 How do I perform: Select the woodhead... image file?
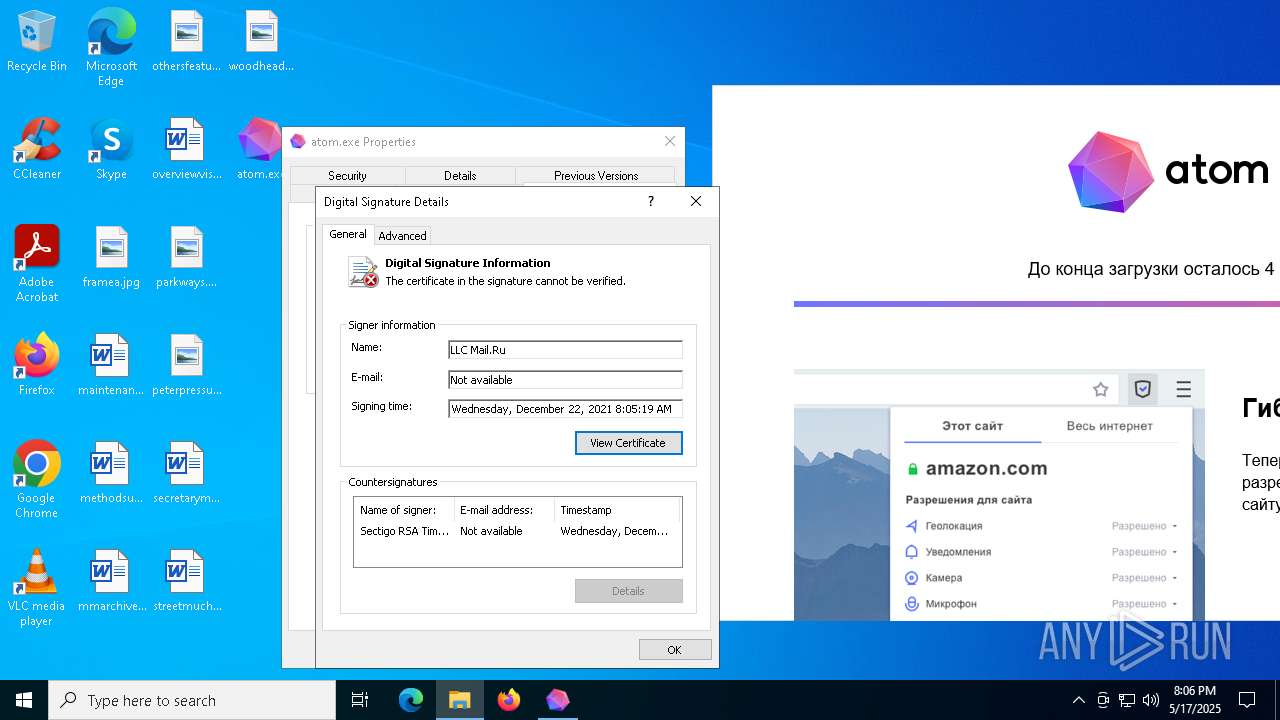pos(261,42)
